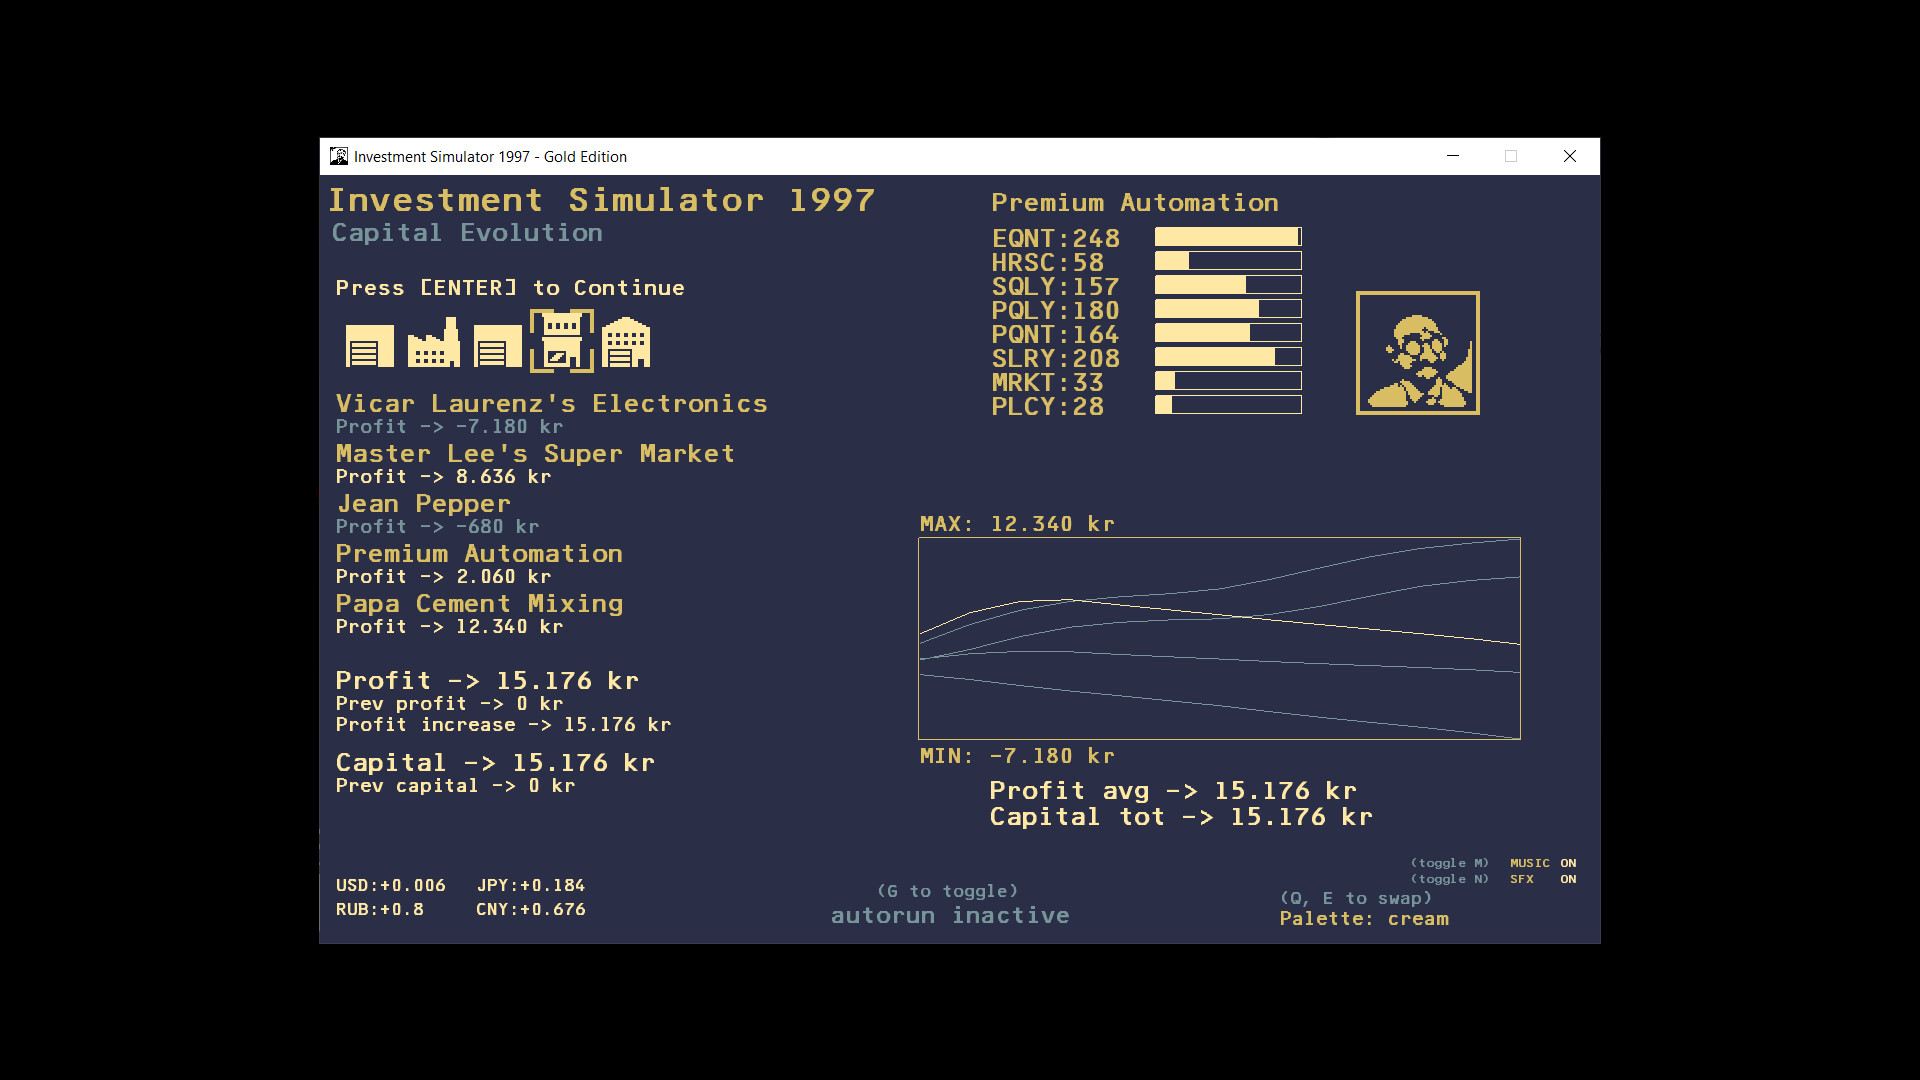Click the profit evolution graph
1920x1080 pixels.
1219,638
